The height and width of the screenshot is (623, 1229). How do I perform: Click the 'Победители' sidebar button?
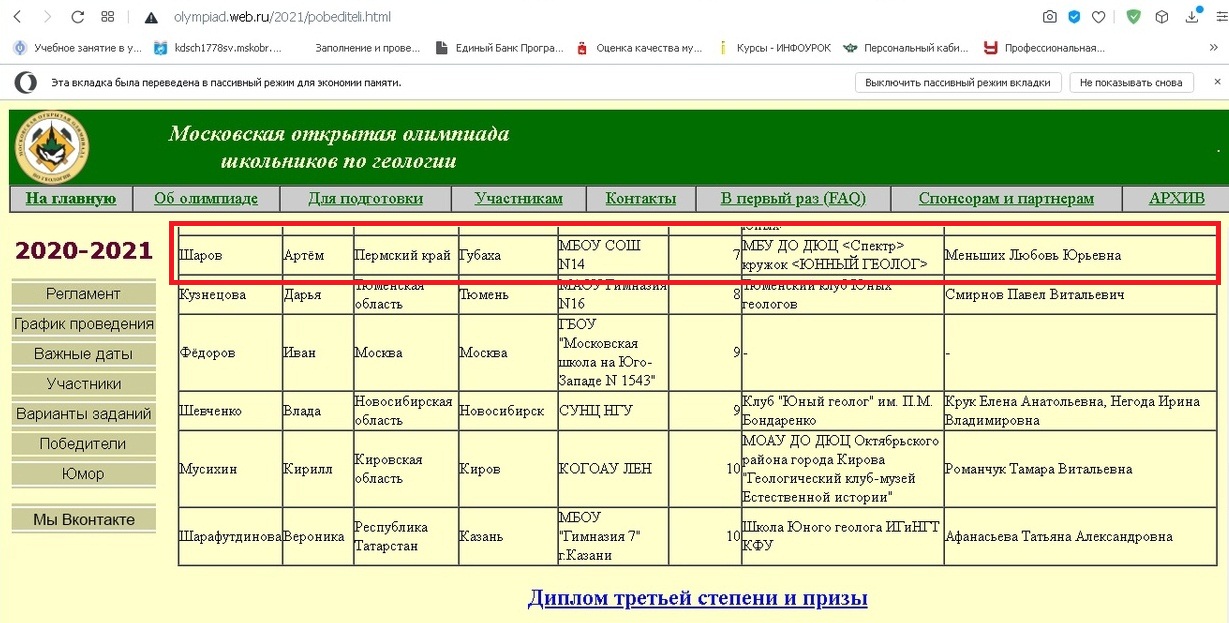click(83, 444)
